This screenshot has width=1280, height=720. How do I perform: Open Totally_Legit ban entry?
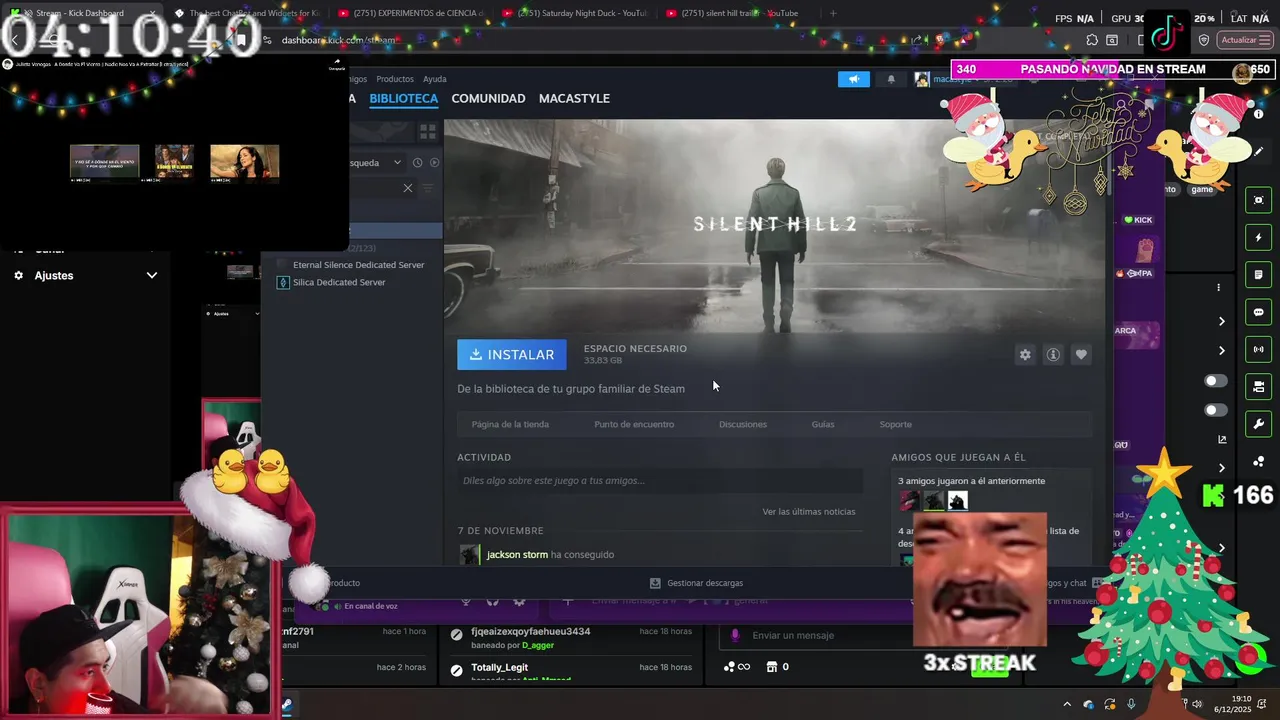[x=570, y=670]
